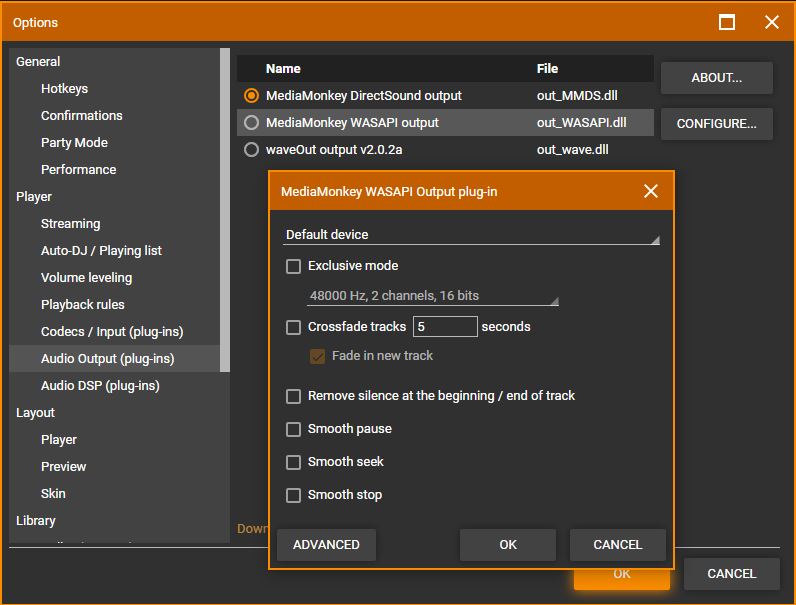This screenshot has width=796, height=605.
Task: Maximize the Options window
Action: [726, 22]
